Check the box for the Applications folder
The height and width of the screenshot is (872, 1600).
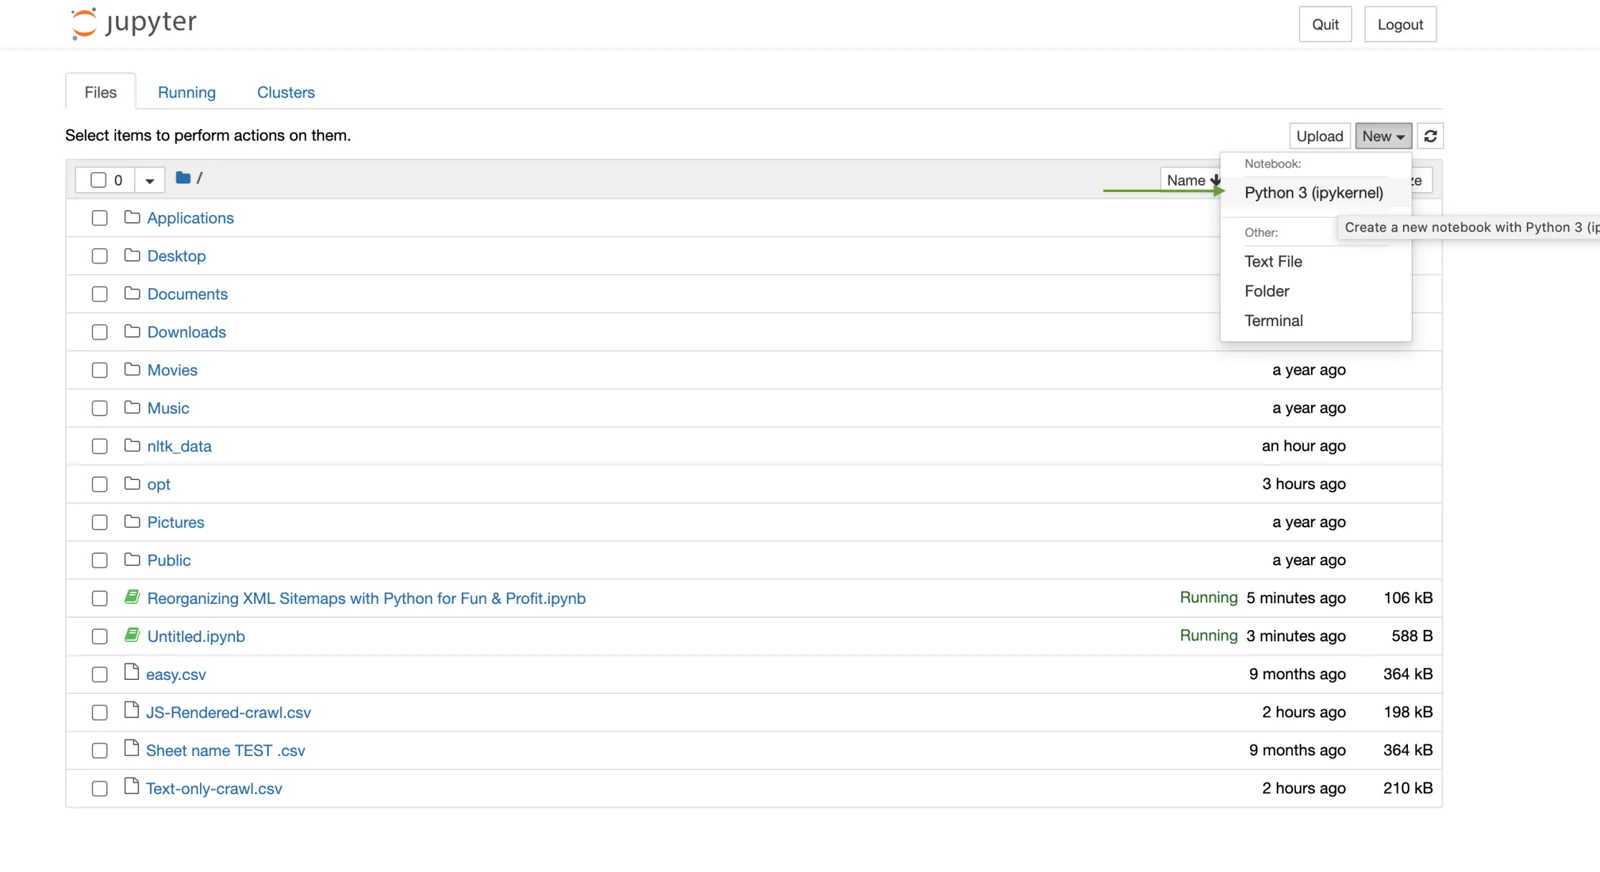(99, 218)
